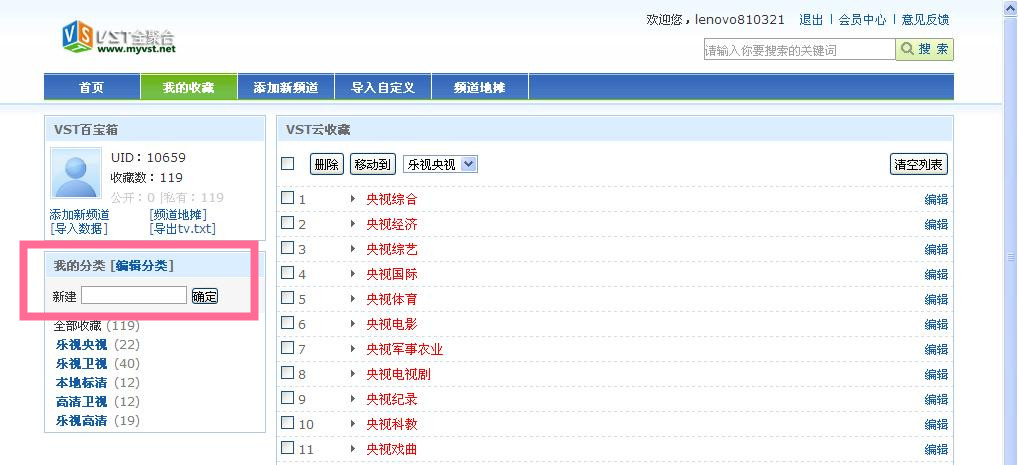This screenshot has width=1018, height=465.
Task: Open the 央视综合 channel link
Action: click(391, 199)
